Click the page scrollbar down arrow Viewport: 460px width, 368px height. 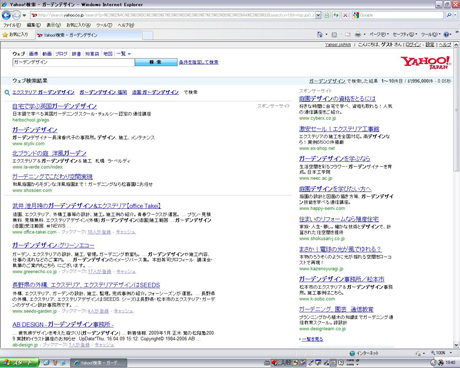point(456,345)
